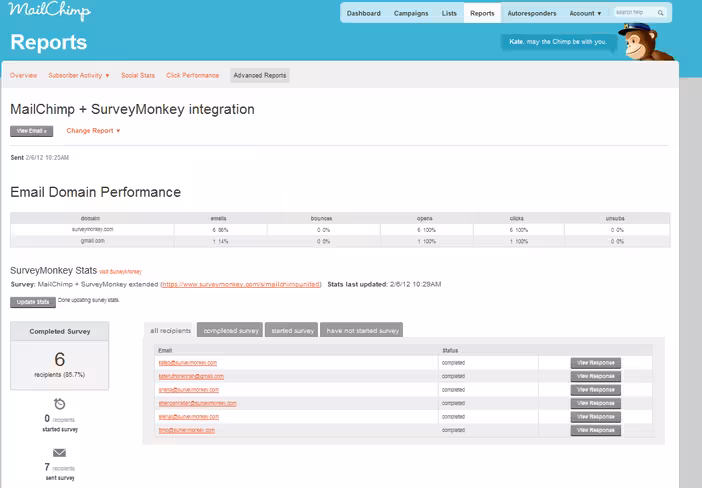Click the Freddie chimp mascot image
Screen dimensions: 702x488
645,42
